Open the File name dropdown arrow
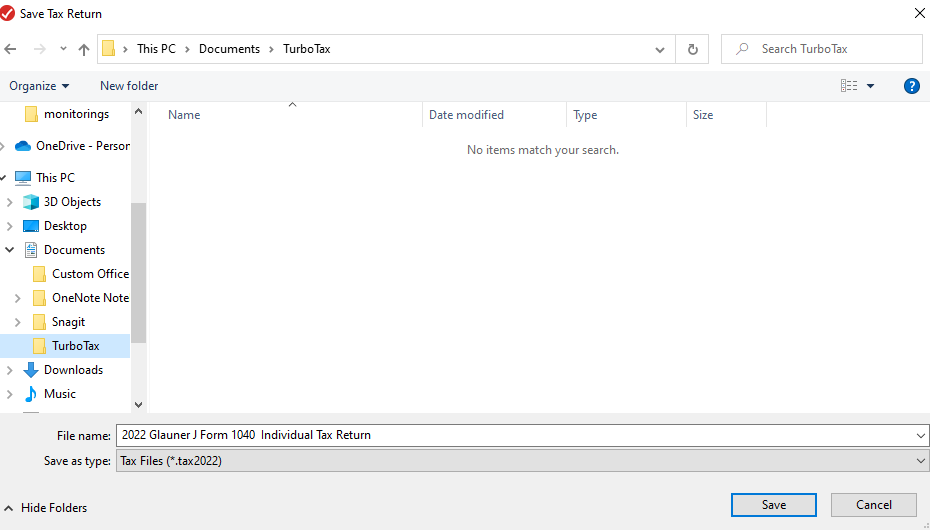This screenshot has height=530, width=930. [x=921, y=436]
